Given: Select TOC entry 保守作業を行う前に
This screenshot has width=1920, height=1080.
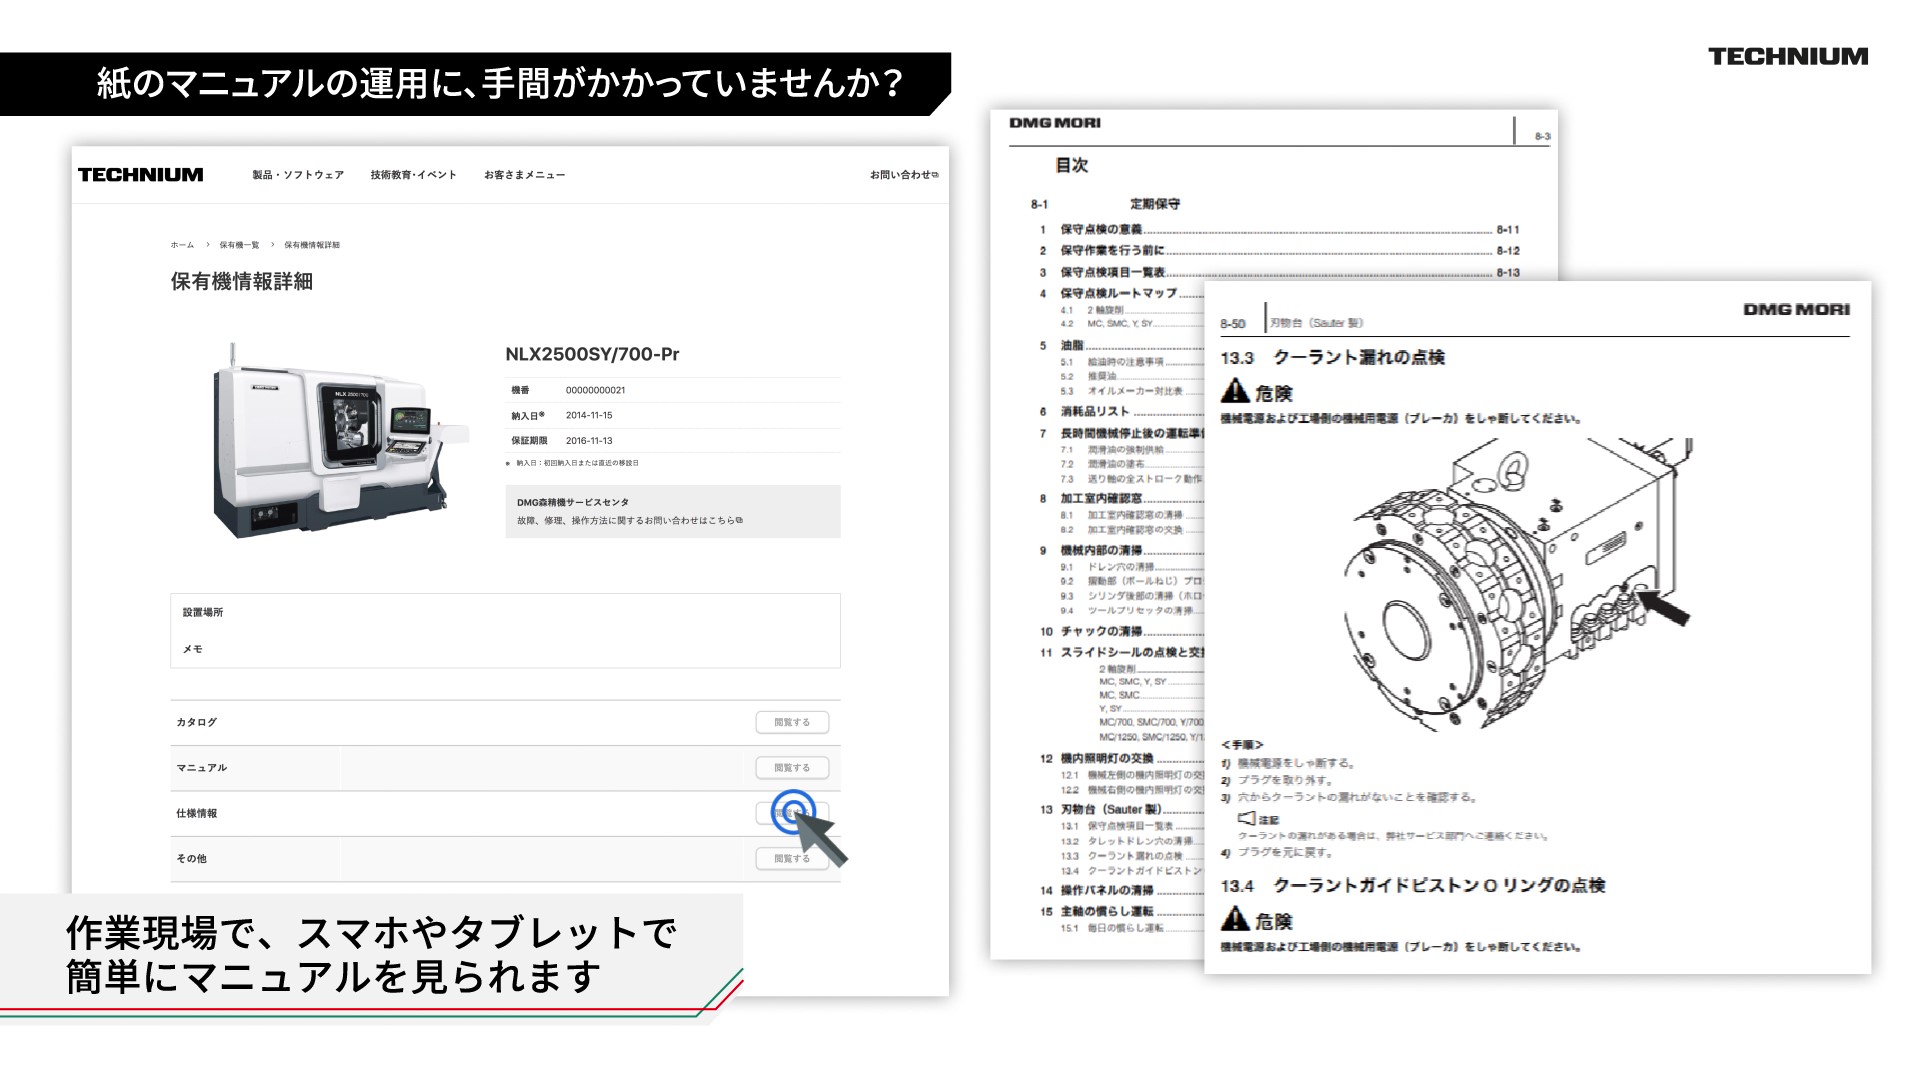Looking at the screenshot, I should click(1112, 251).
